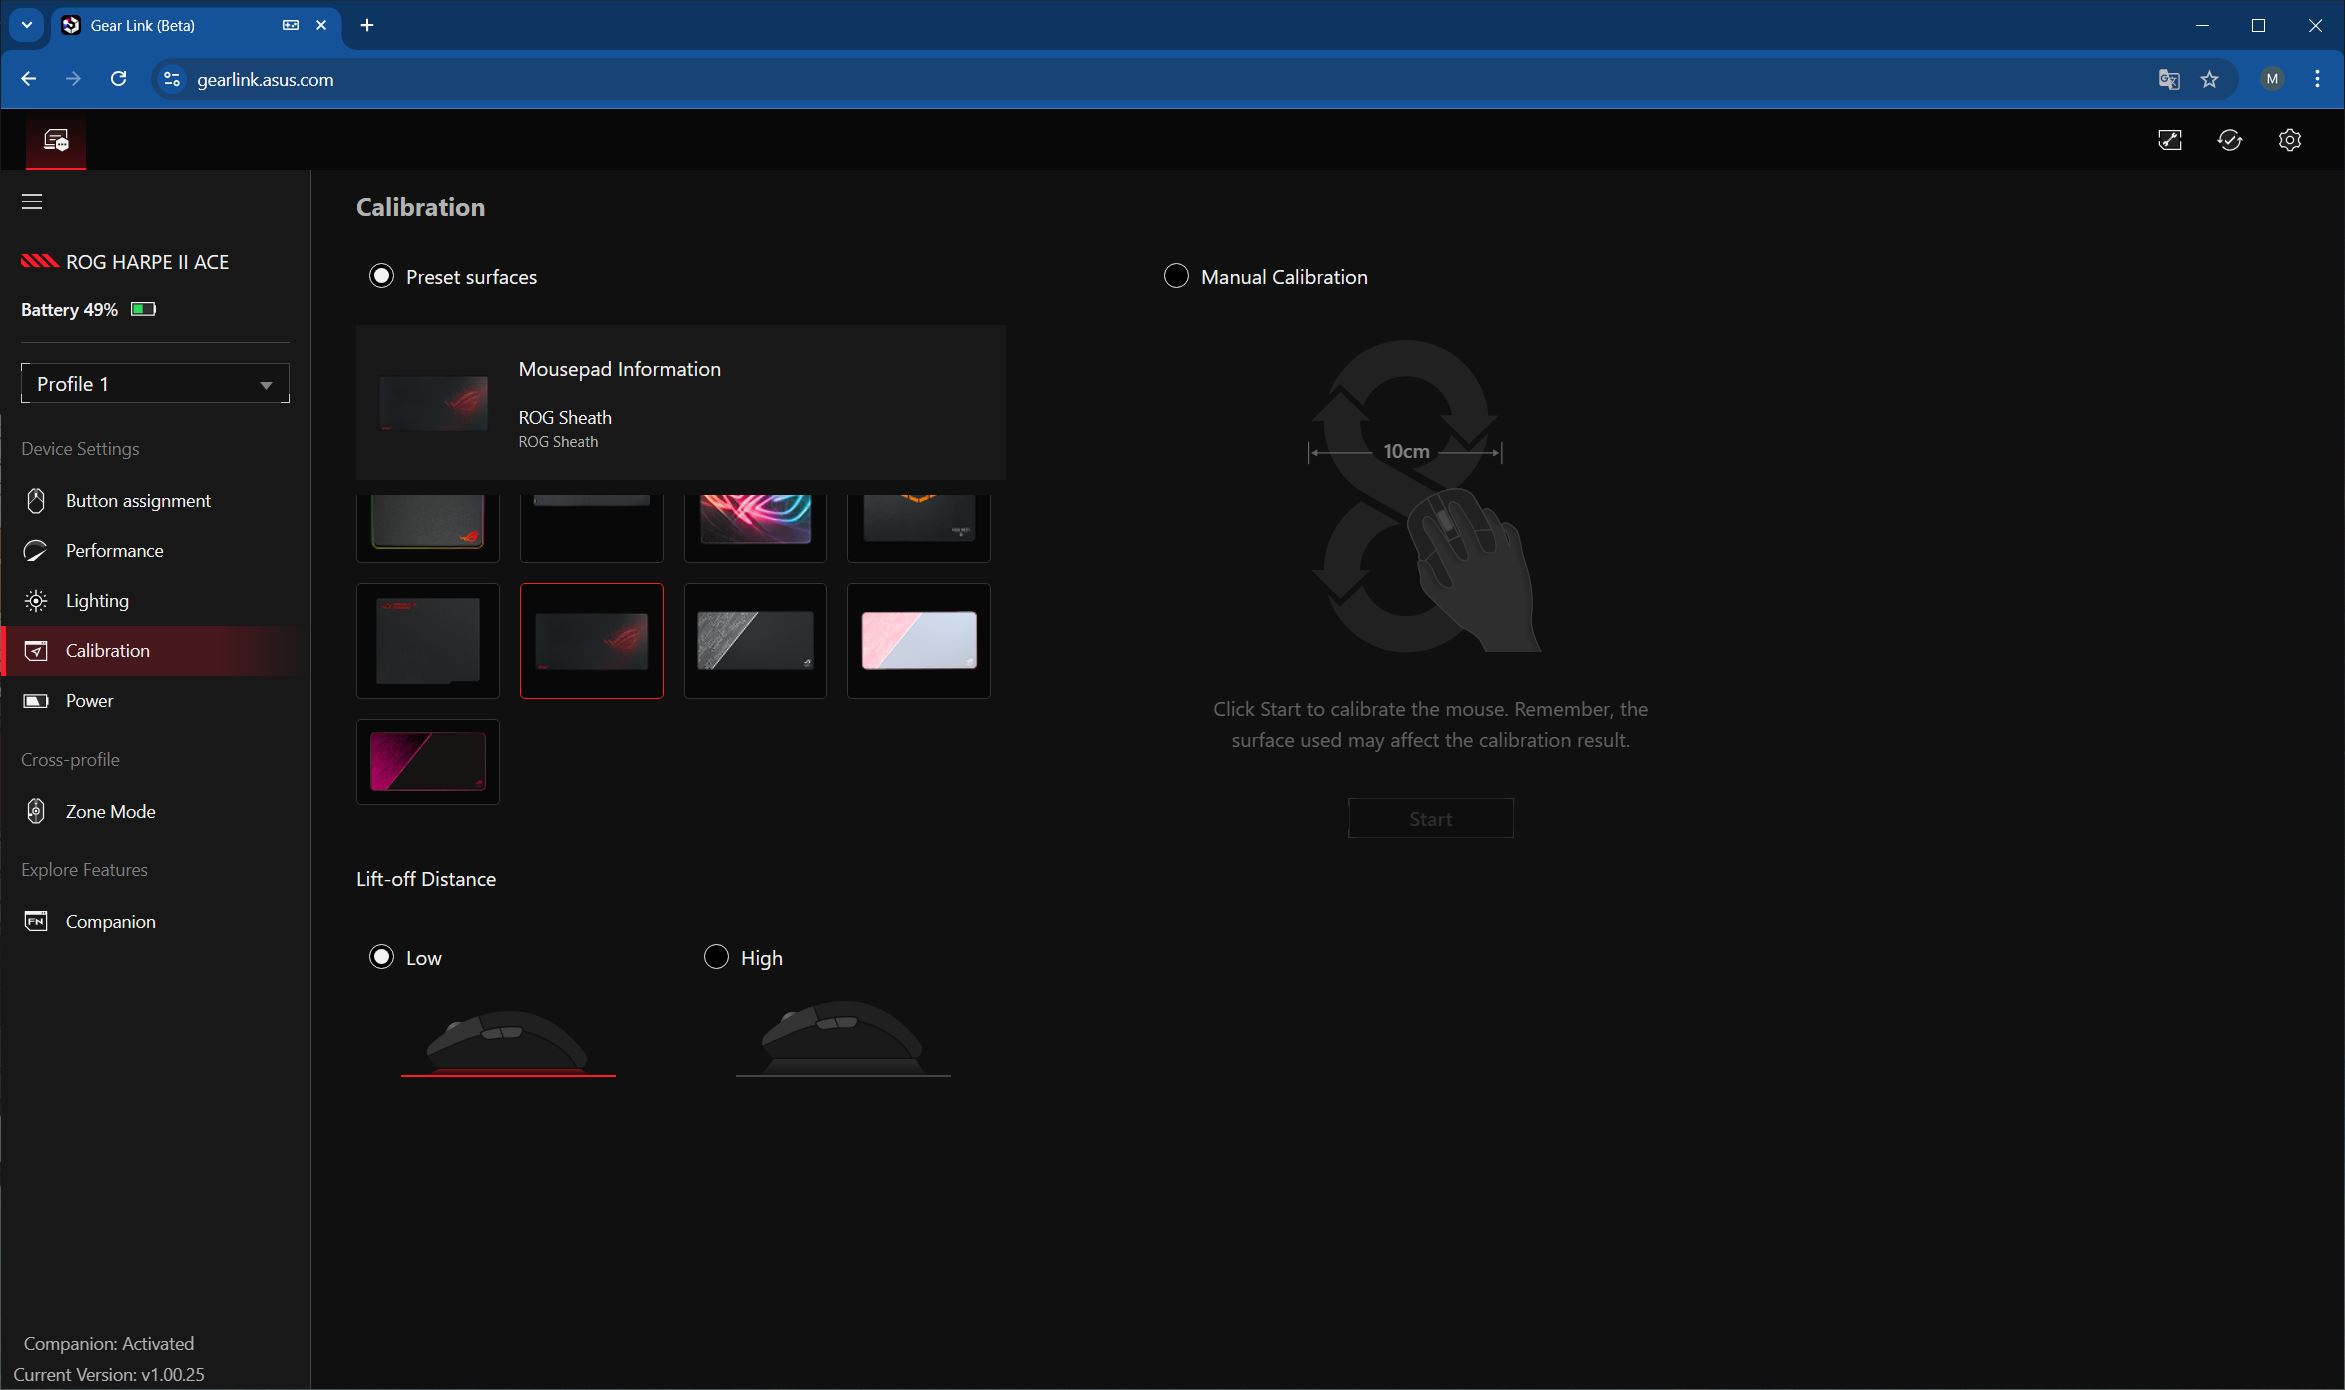
Task: Click the Zone Mode mouse icon
Action: pos(36,811)
